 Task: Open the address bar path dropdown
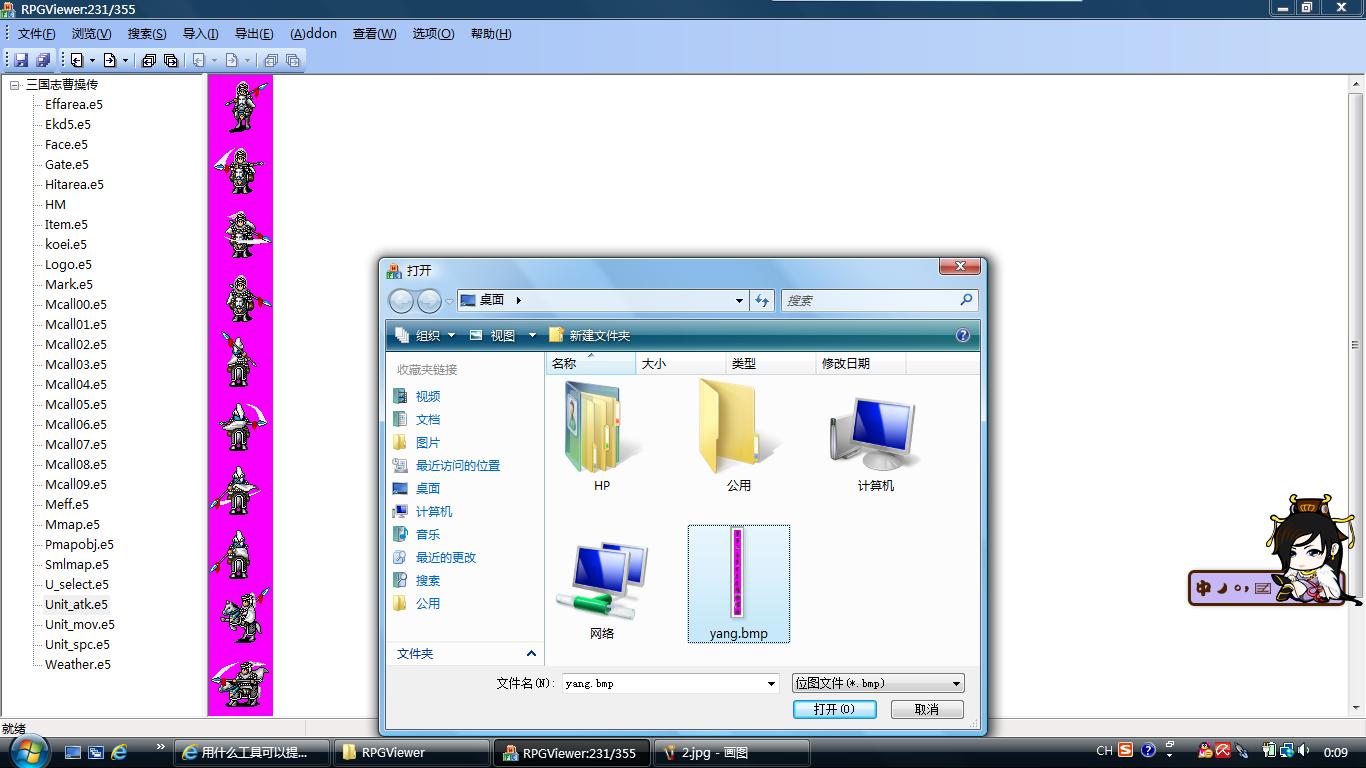[739, 300]
